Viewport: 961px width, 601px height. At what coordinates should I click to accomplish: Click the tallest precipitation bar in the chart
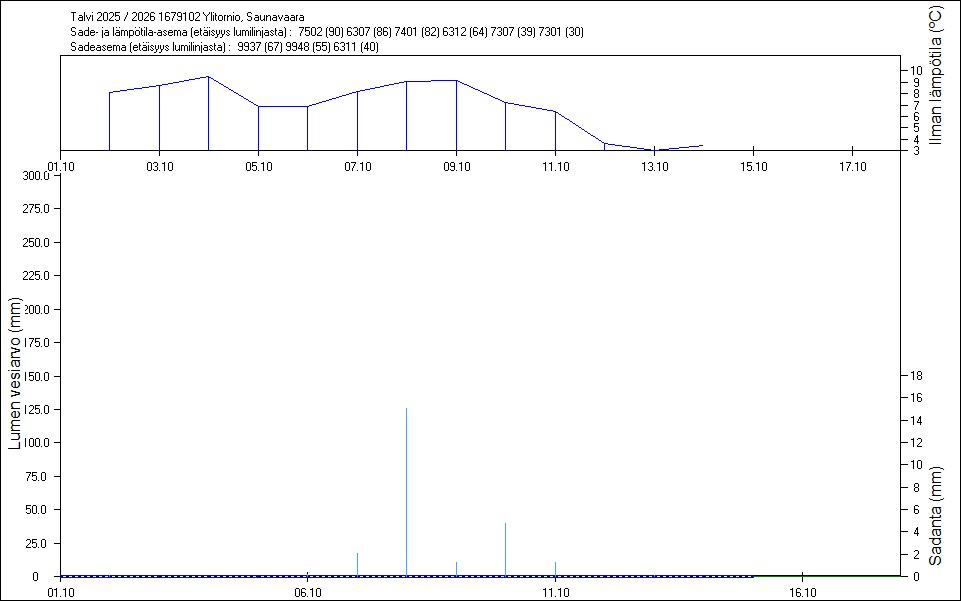click(x=406, y=490)
